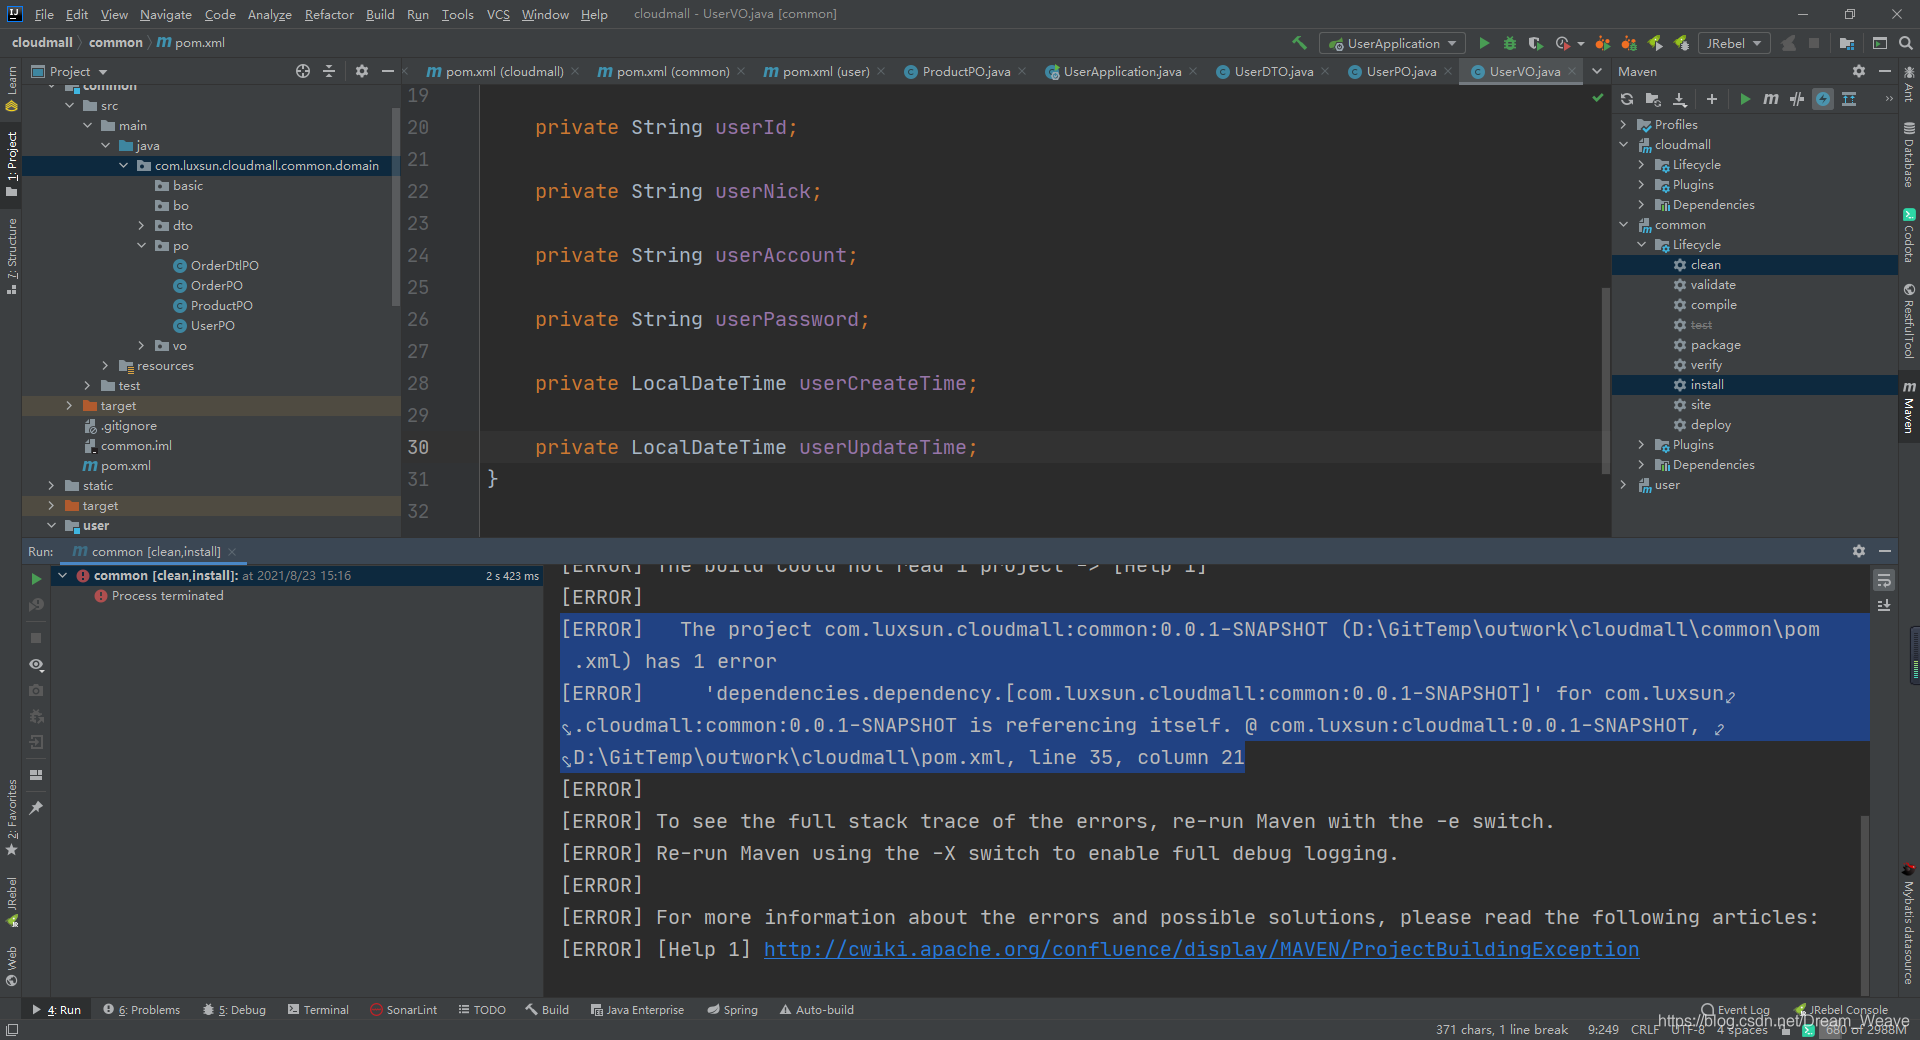1920x1040 pixels.
Task: Open the ProjectBuildingException help link
Action: pos(1201,949)
